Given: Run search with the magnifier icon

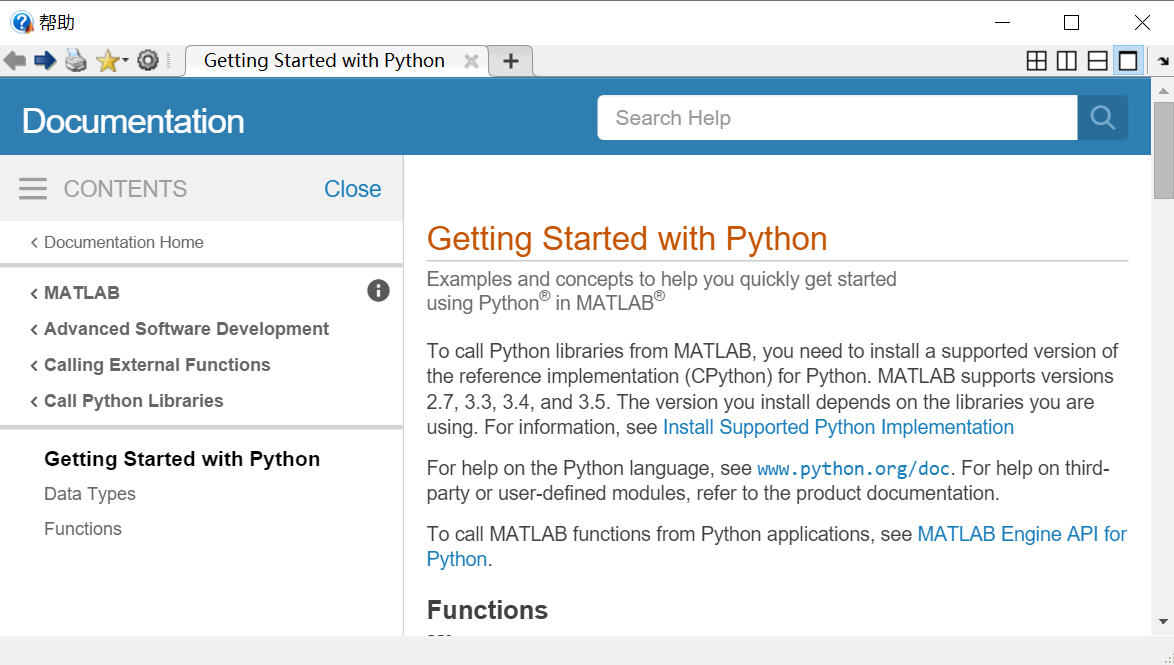Looking at the screenshot, I should pos(1103,117).
